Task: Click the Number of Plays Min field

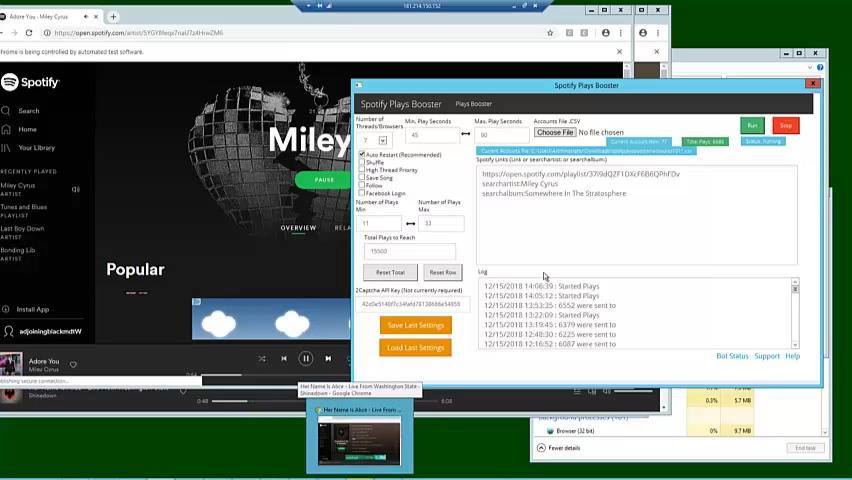Action: (x=379, y=223)
